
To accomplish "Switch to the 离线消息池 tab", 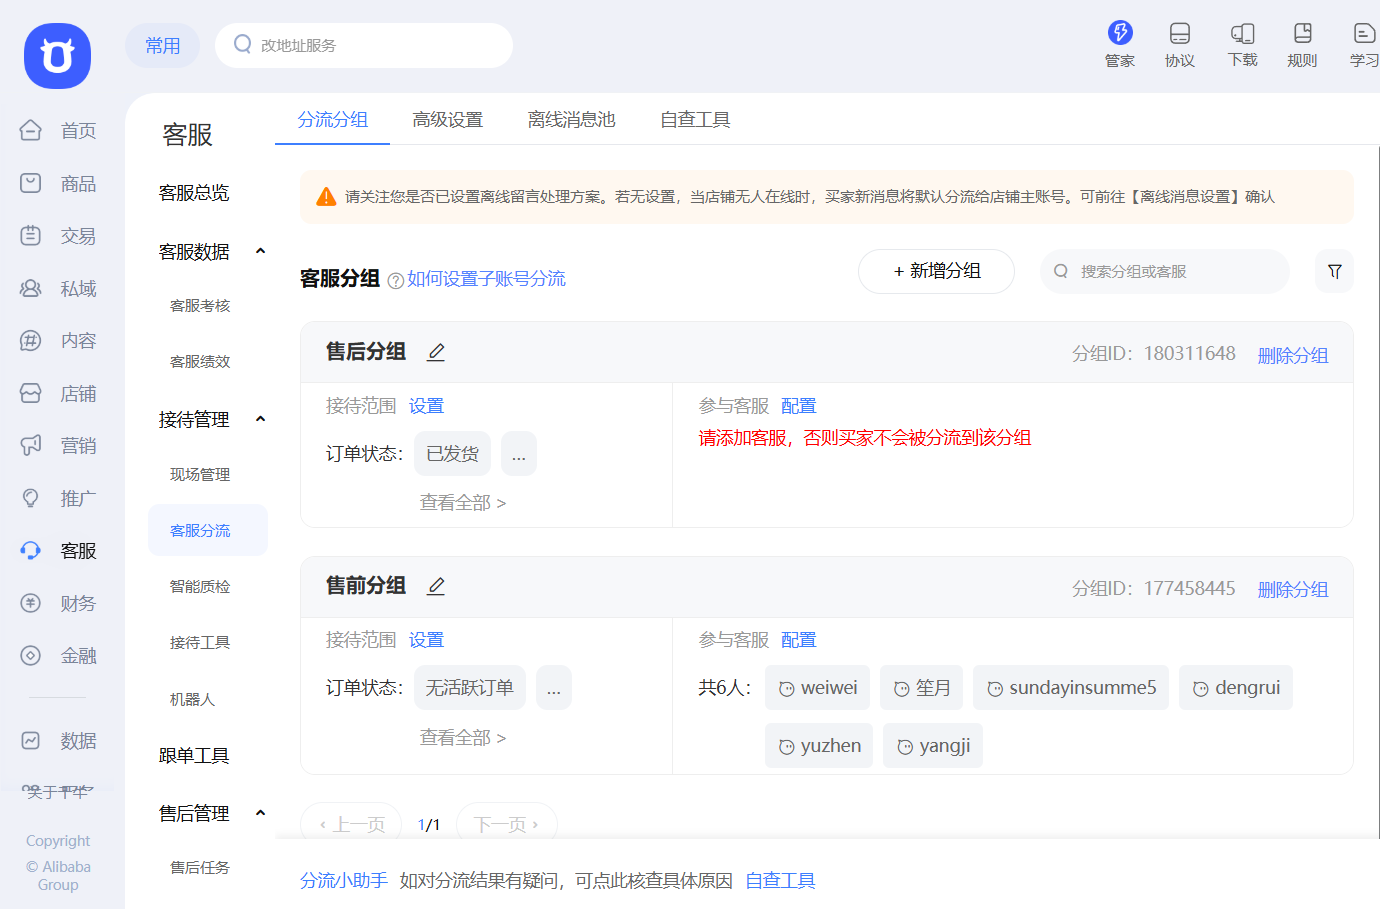I will coord(571,120).
